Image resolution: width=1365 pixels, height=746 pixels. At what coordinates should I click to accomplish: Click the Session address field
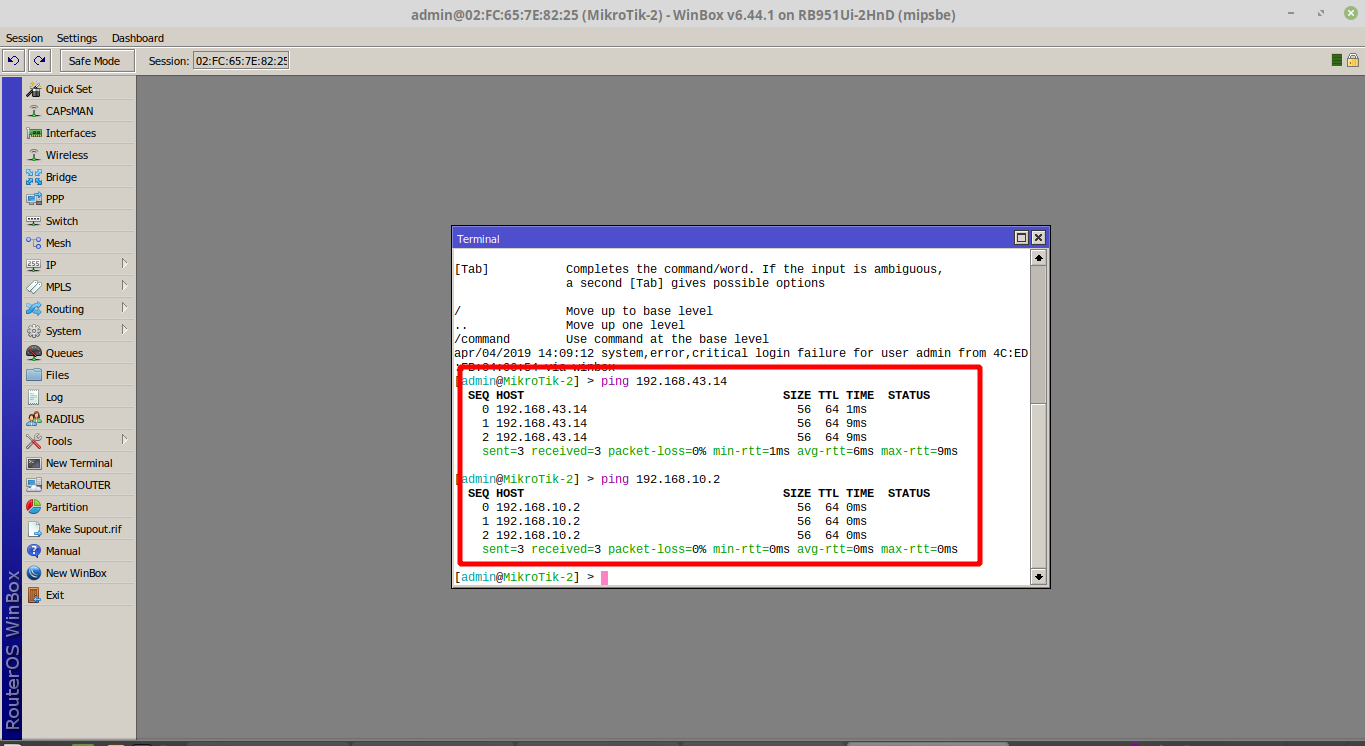(241, 61)
